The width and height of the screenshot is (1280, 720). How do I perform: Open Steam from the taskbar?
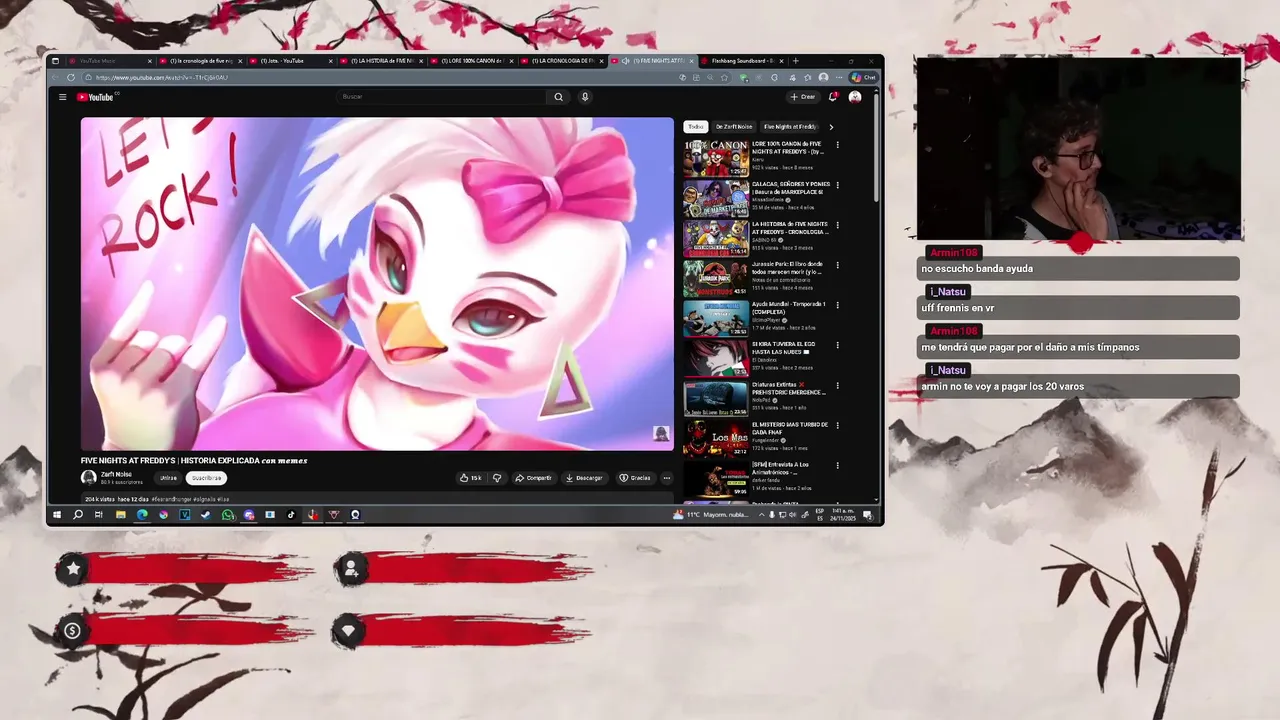pyautogui.click(x=206, y=515)
